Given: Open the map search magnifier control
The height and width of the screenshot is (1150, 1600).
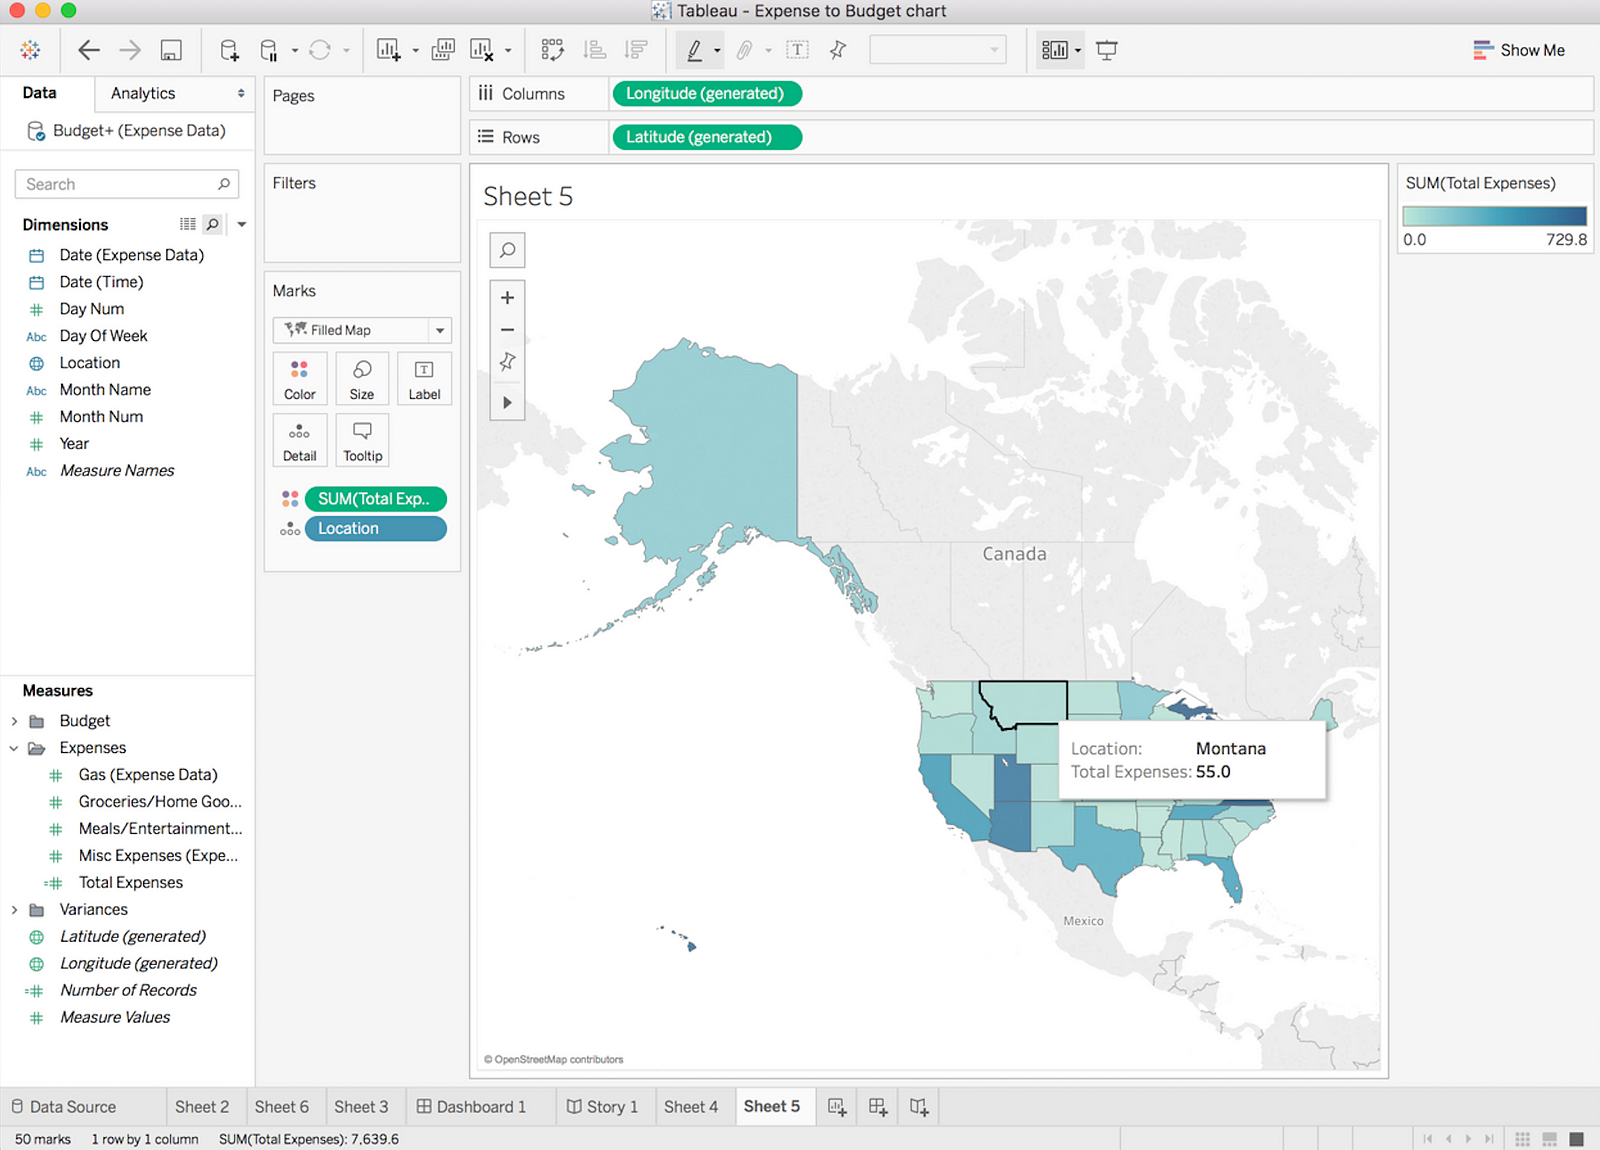Looking at the screenshot, I should point(508,250).
